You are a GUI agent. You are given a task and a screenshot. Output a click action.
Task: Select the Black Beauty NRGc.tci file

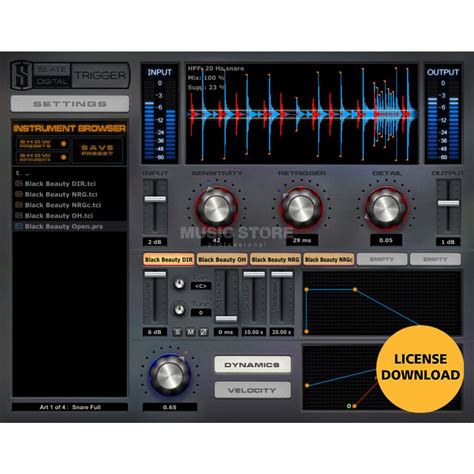pos(63,205)
